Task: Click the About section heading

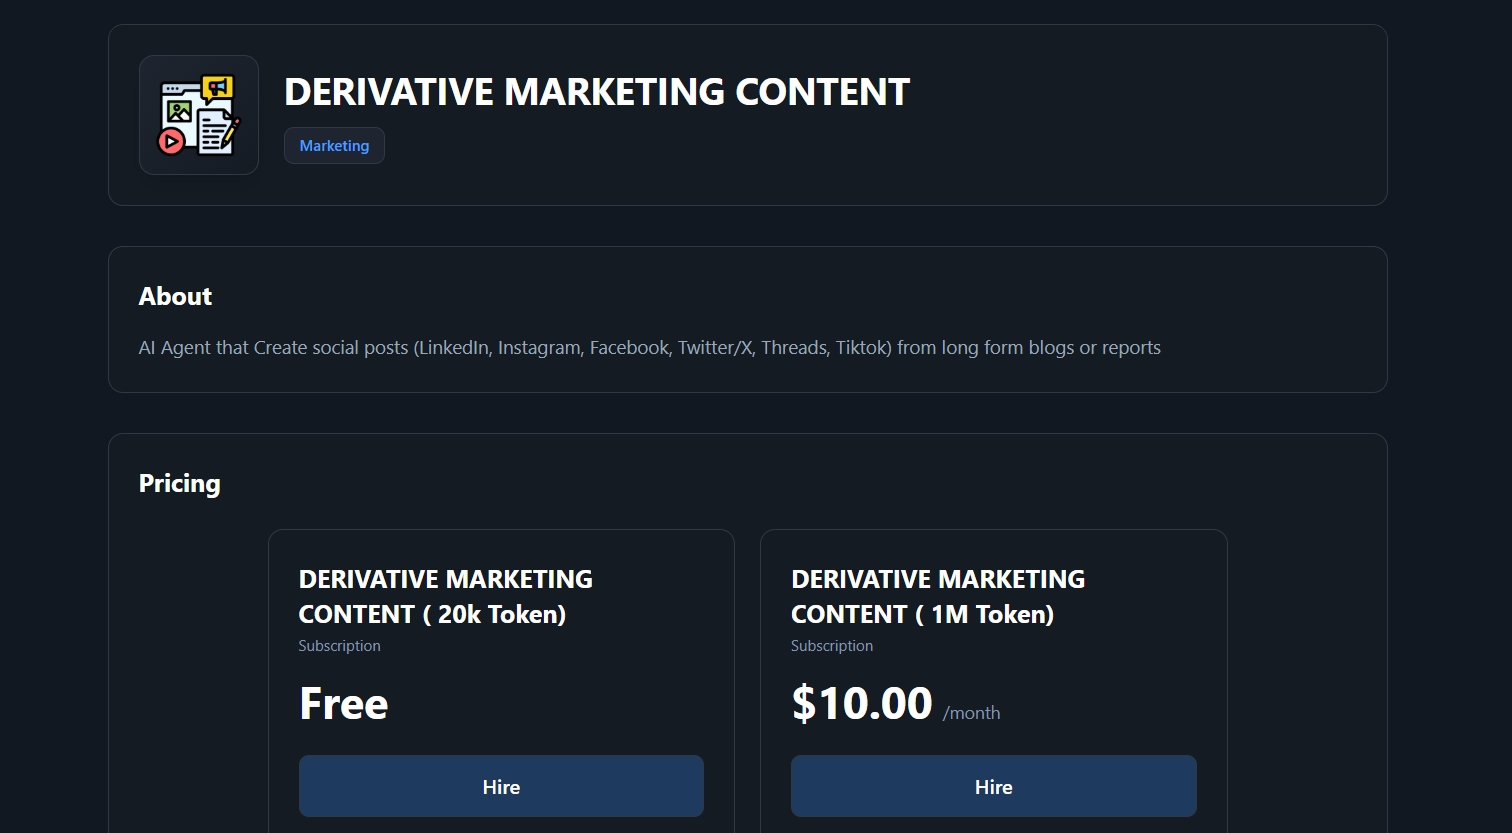Action: 175,296
